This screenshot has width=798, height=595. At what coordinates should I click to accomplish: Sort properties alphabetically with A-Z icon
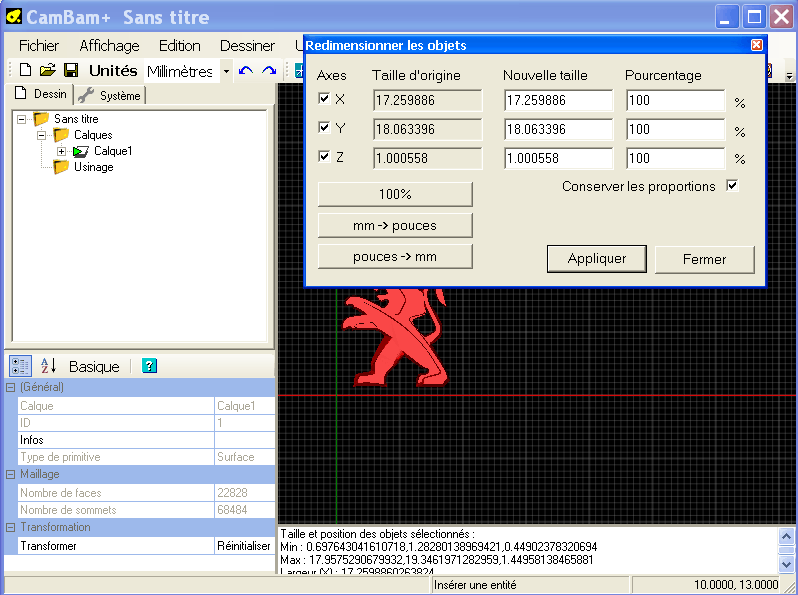pyautogui.click(x=48, y=366)
